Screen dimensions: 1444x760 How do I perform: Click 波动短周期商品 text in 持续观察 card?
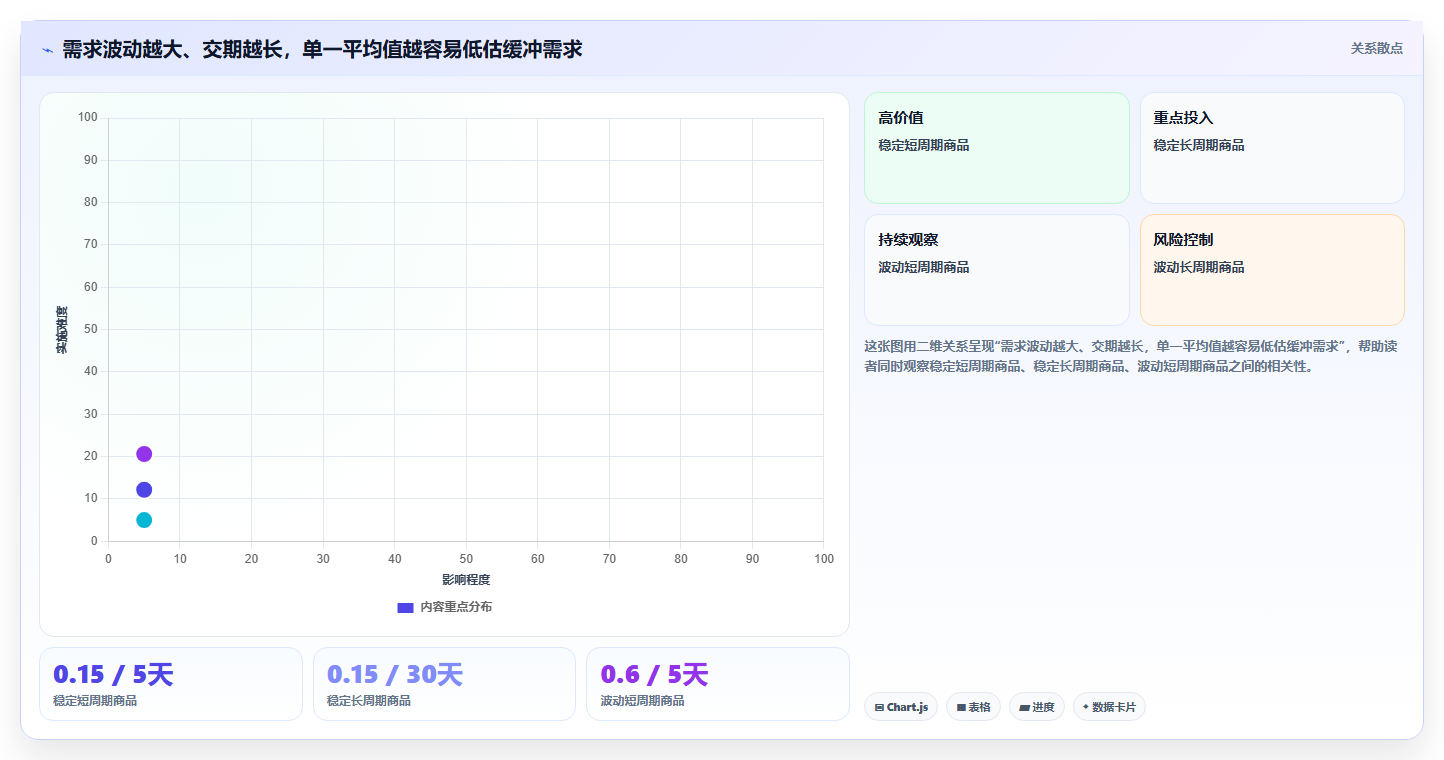pos(924,267)
